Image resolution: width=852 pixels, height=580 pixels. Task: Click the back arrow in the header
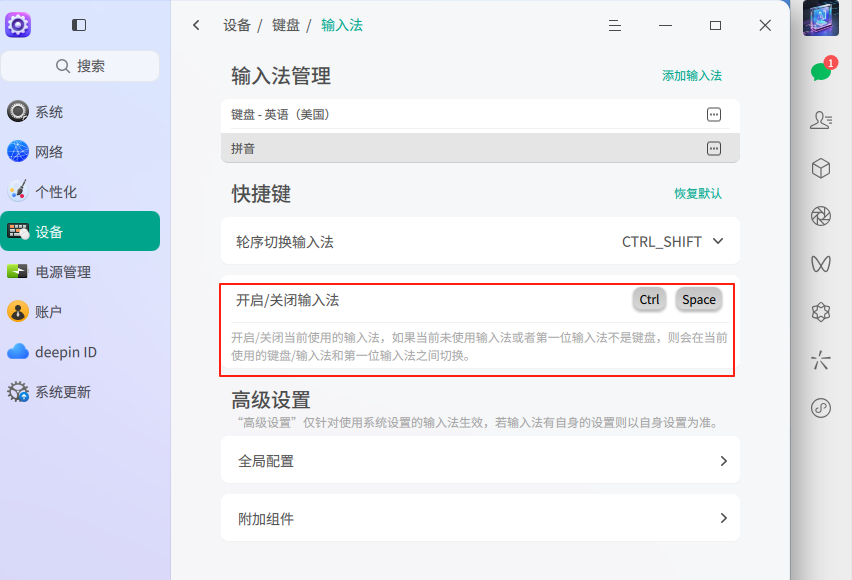196,25
